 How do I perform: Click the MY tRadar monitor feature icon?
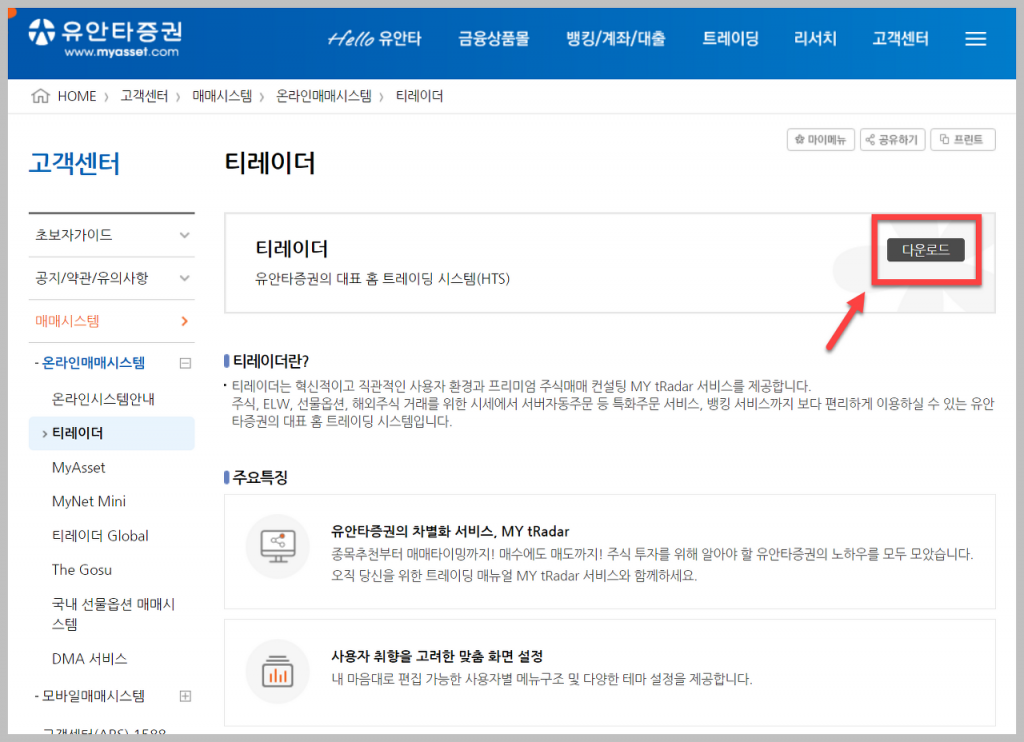(x=278, y=546)
